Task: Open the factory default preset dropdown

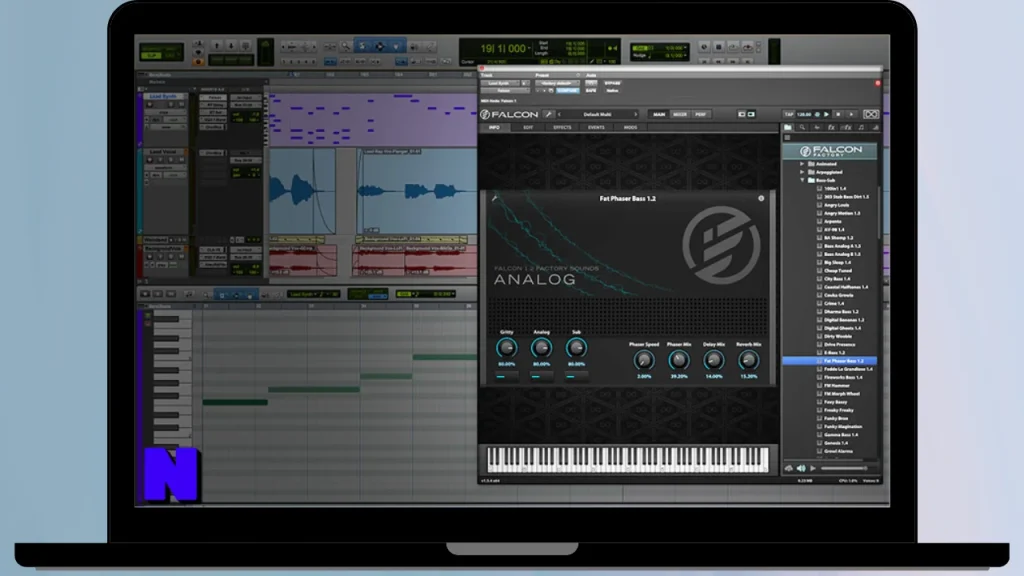Action: (x=556, y=84)
